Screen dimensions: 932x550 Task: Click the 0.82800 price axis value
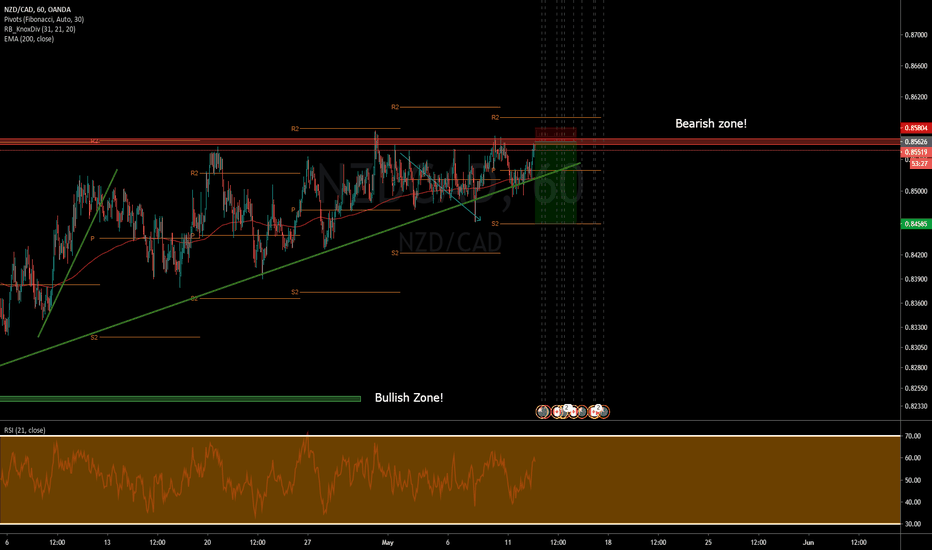[916, 368]
